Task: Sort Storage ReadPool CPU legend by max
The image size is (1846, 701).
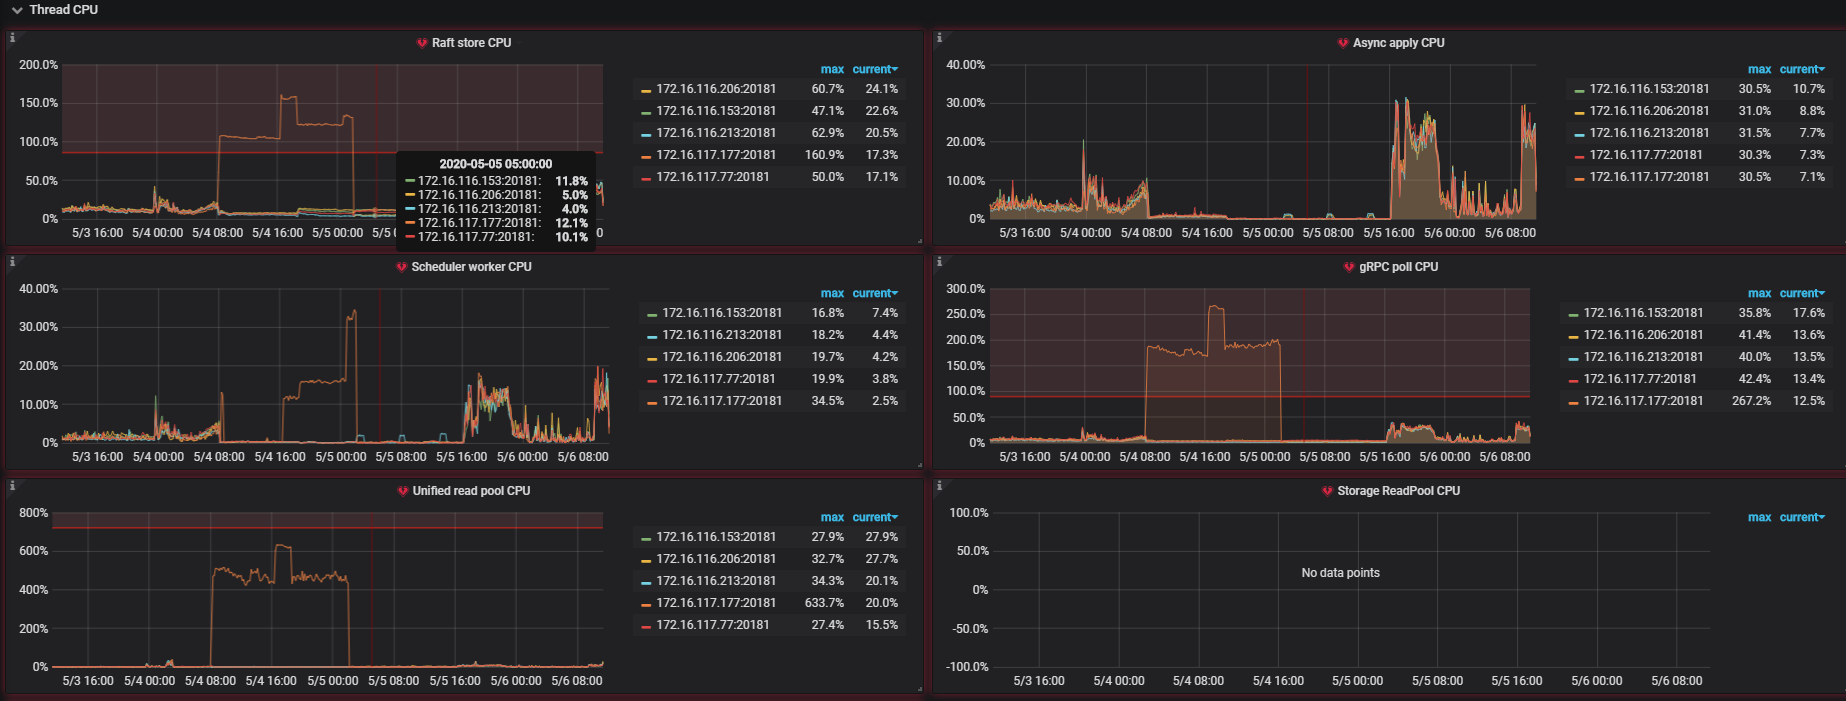Action: [1759, 517]
